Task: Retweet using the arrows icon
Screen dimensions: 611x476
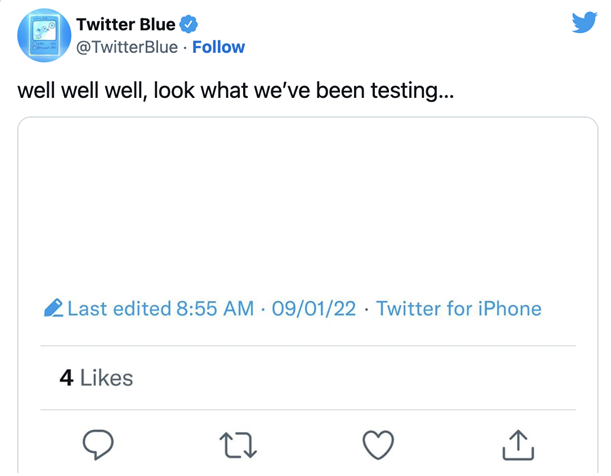Action: coord(238,444)
